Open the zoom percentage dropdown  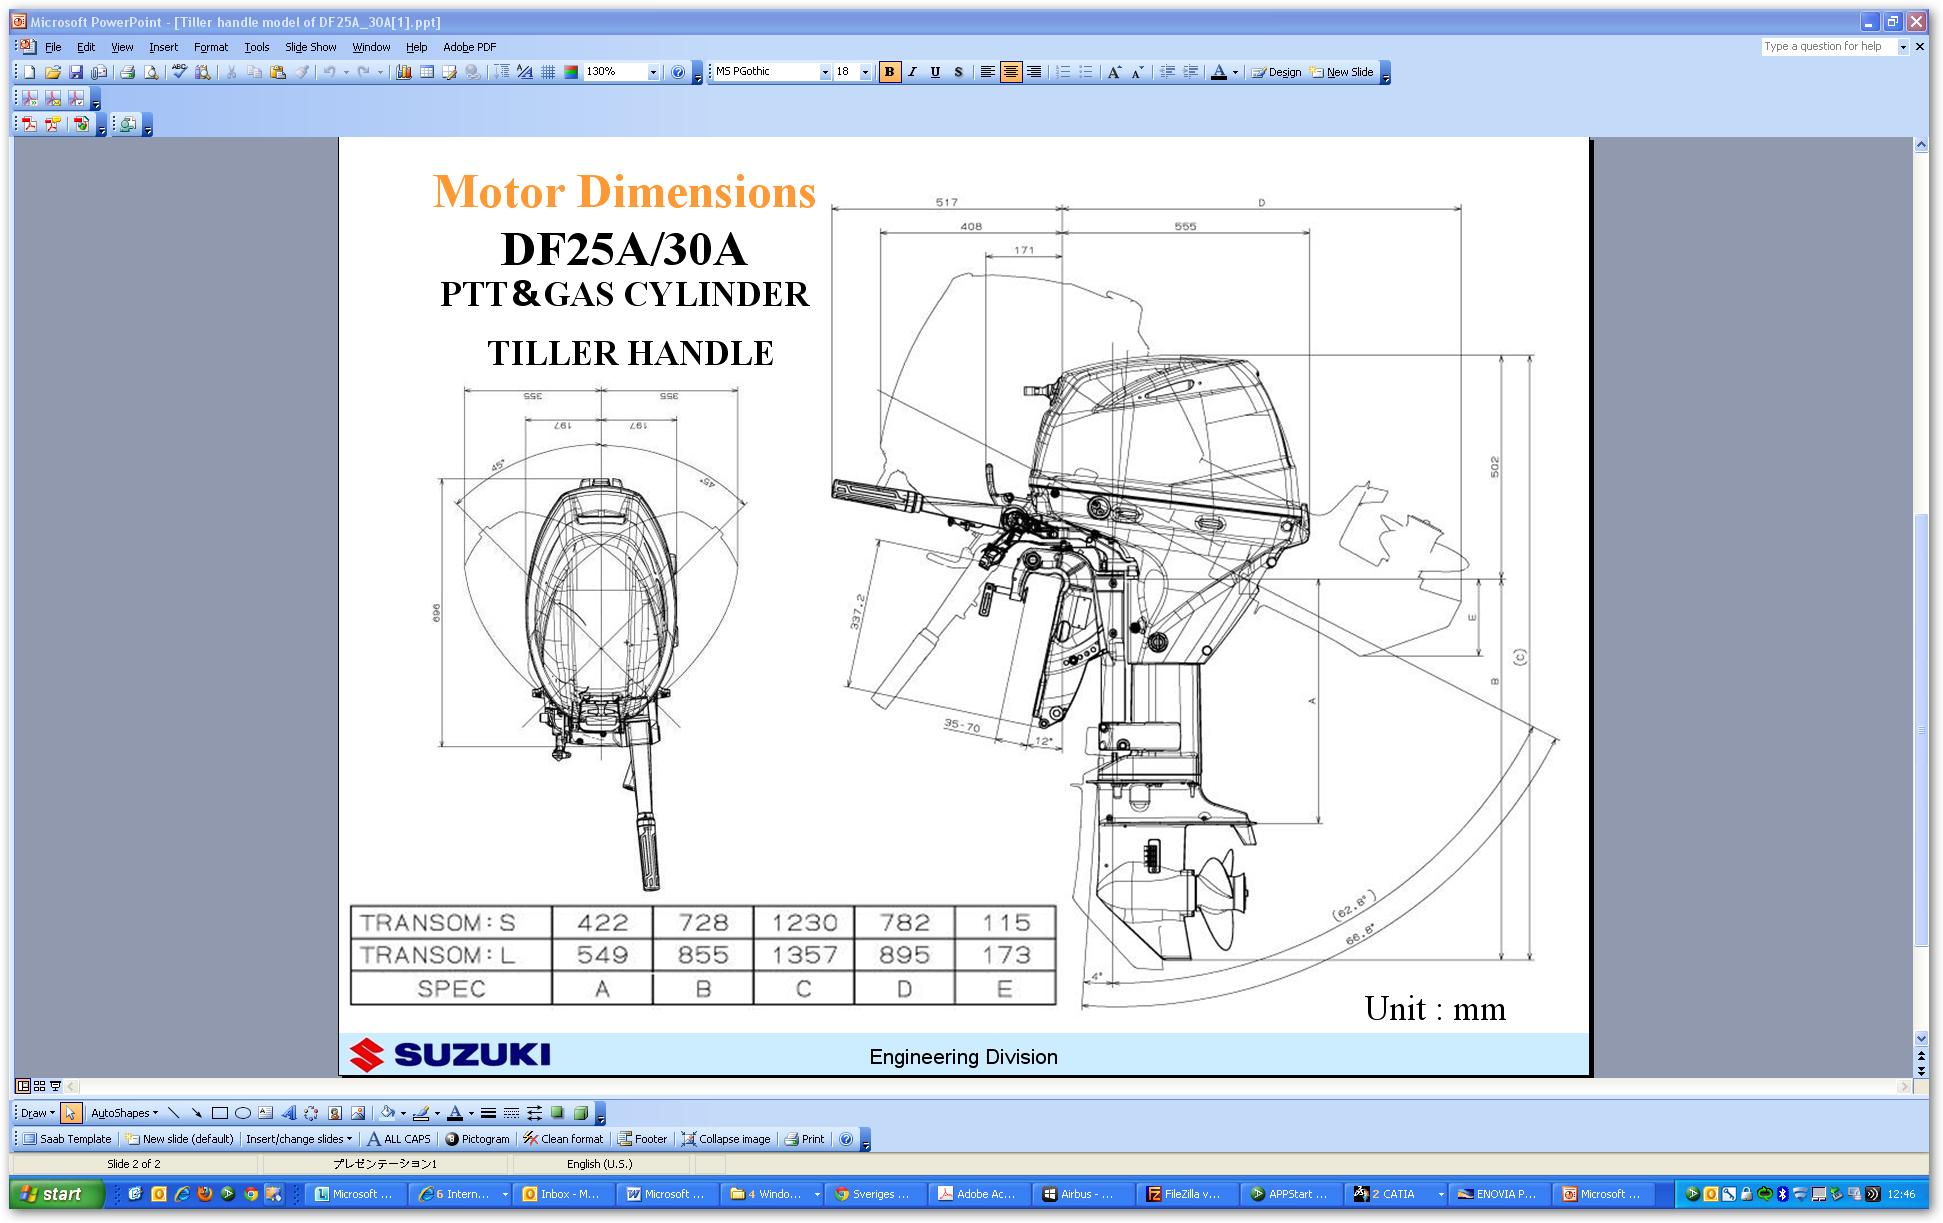pos(653,72)
